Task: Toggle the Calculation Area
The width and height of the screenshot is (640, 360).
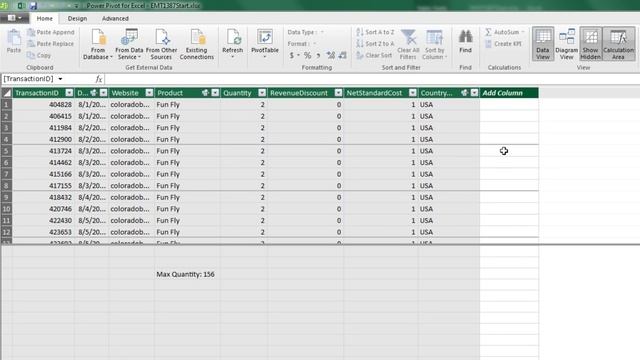Action: (618, 44)
